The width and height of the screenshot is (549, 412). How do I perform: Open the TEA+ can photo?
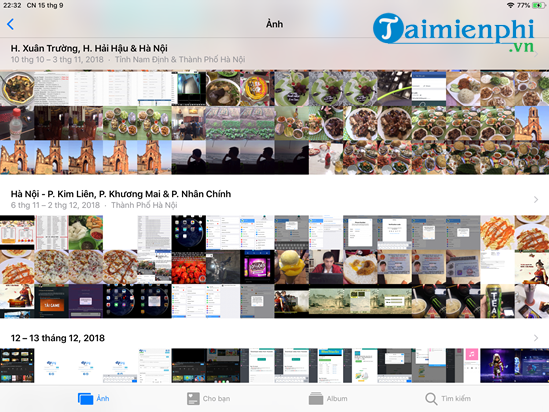click(497, 301)
